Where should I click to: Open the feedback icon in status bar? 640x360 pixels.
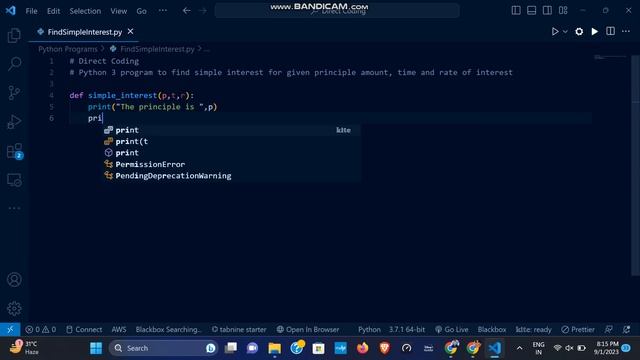609,329
